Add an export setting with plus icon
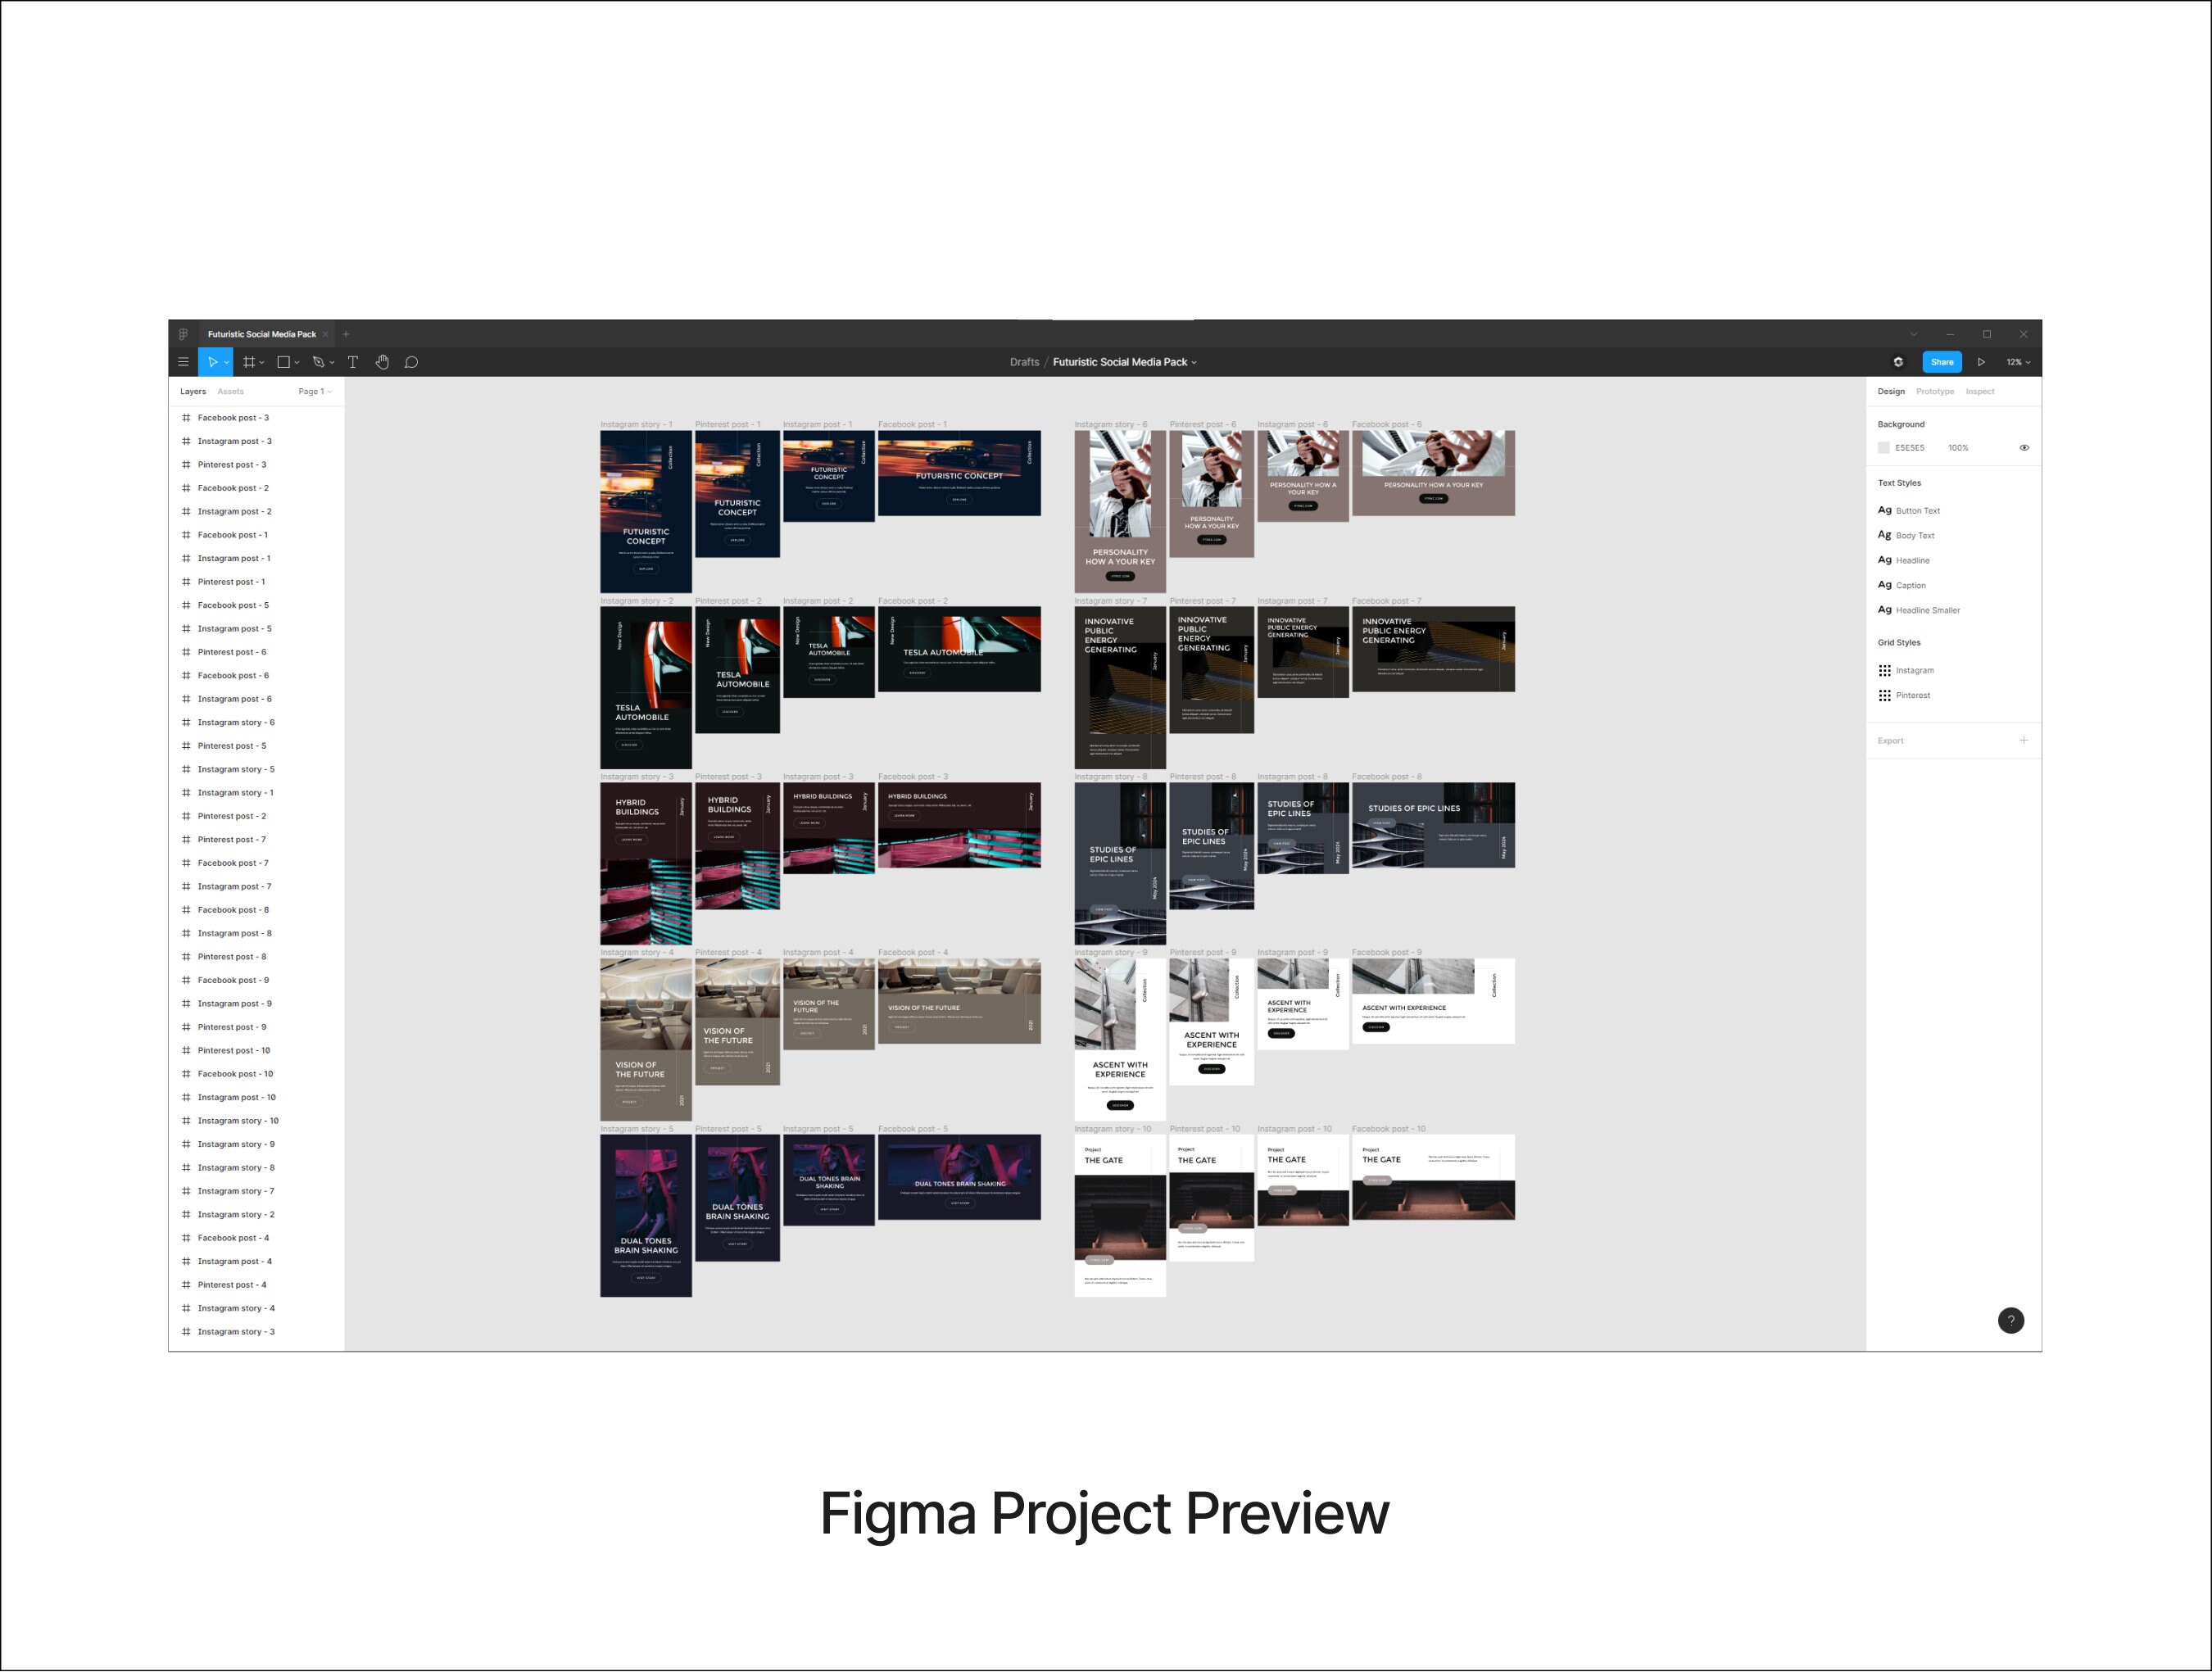 tap(2024, 740)
